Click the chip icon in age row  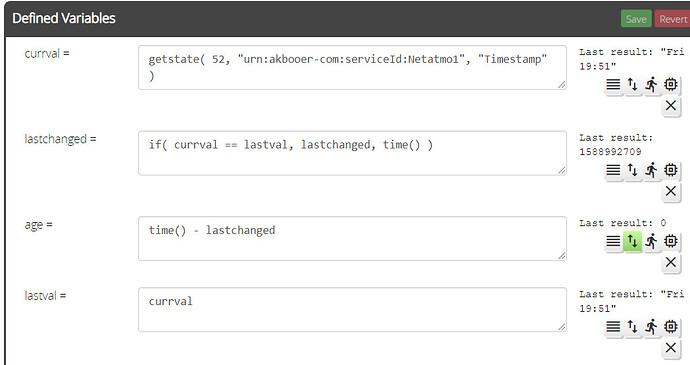(x=671, y=241)
